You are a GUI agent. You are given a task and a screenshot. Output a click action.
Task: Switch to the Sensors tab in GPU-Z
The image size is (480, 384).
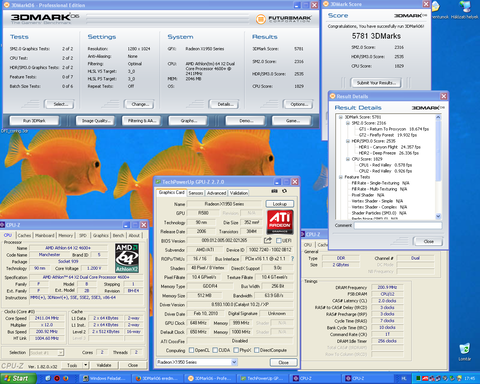click(x=196, y=193)
